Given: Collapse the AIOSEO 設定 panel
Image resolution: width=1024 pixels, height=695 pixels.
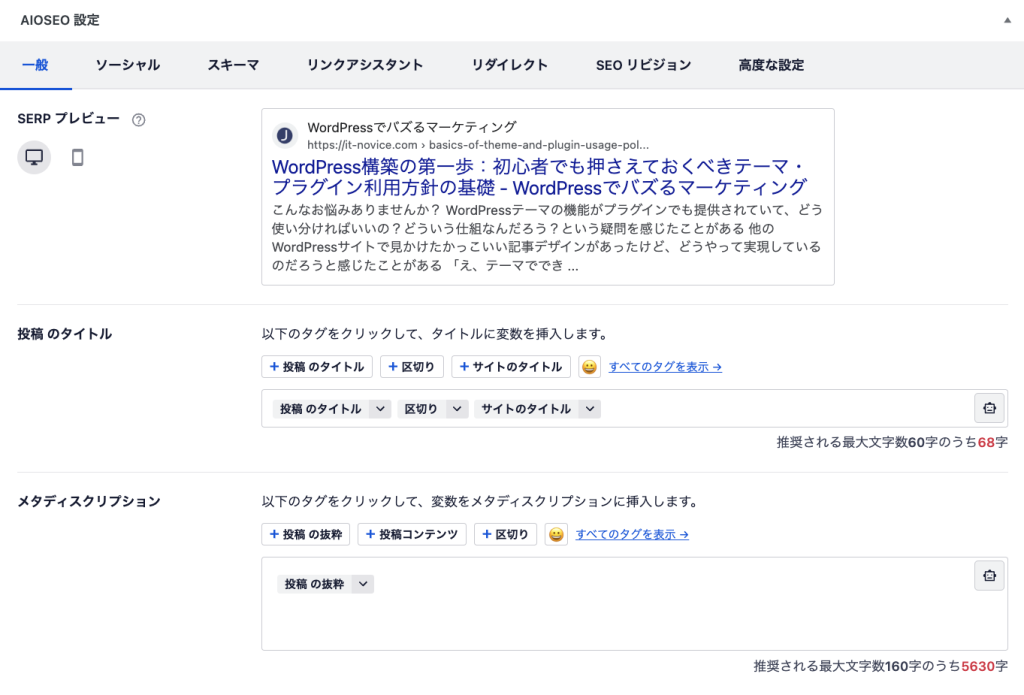Looking at the screenshot, I should (x=1008, y=19).
